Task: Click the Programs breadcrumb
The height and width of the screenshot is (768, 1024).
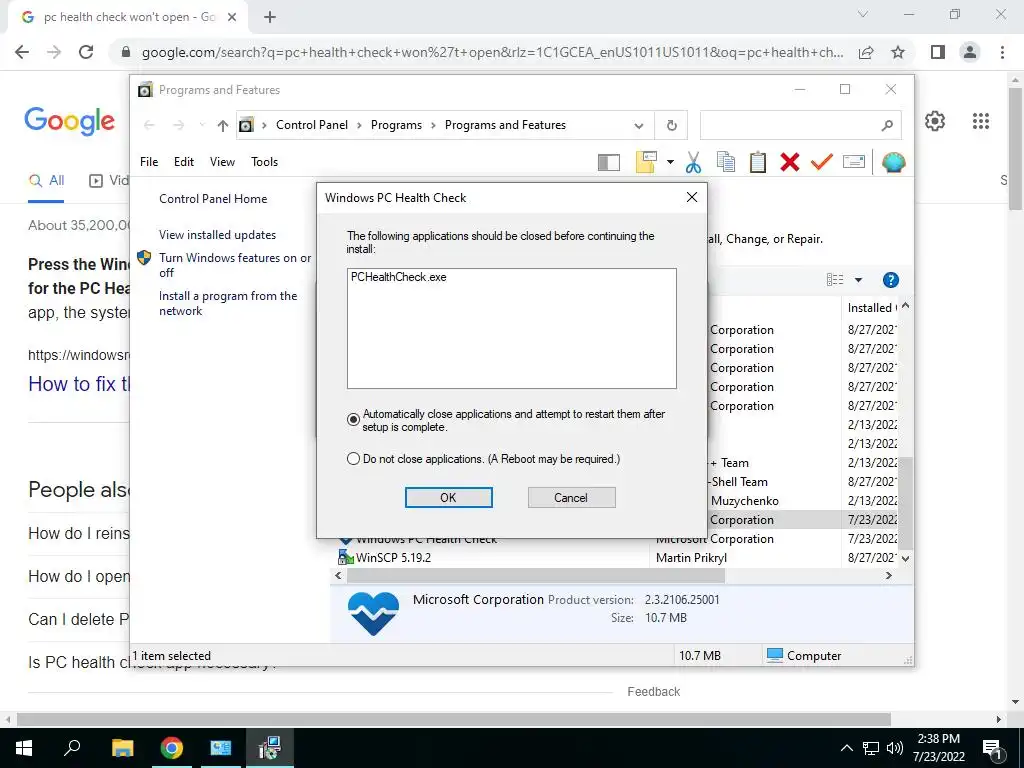Action: point(396,125)
